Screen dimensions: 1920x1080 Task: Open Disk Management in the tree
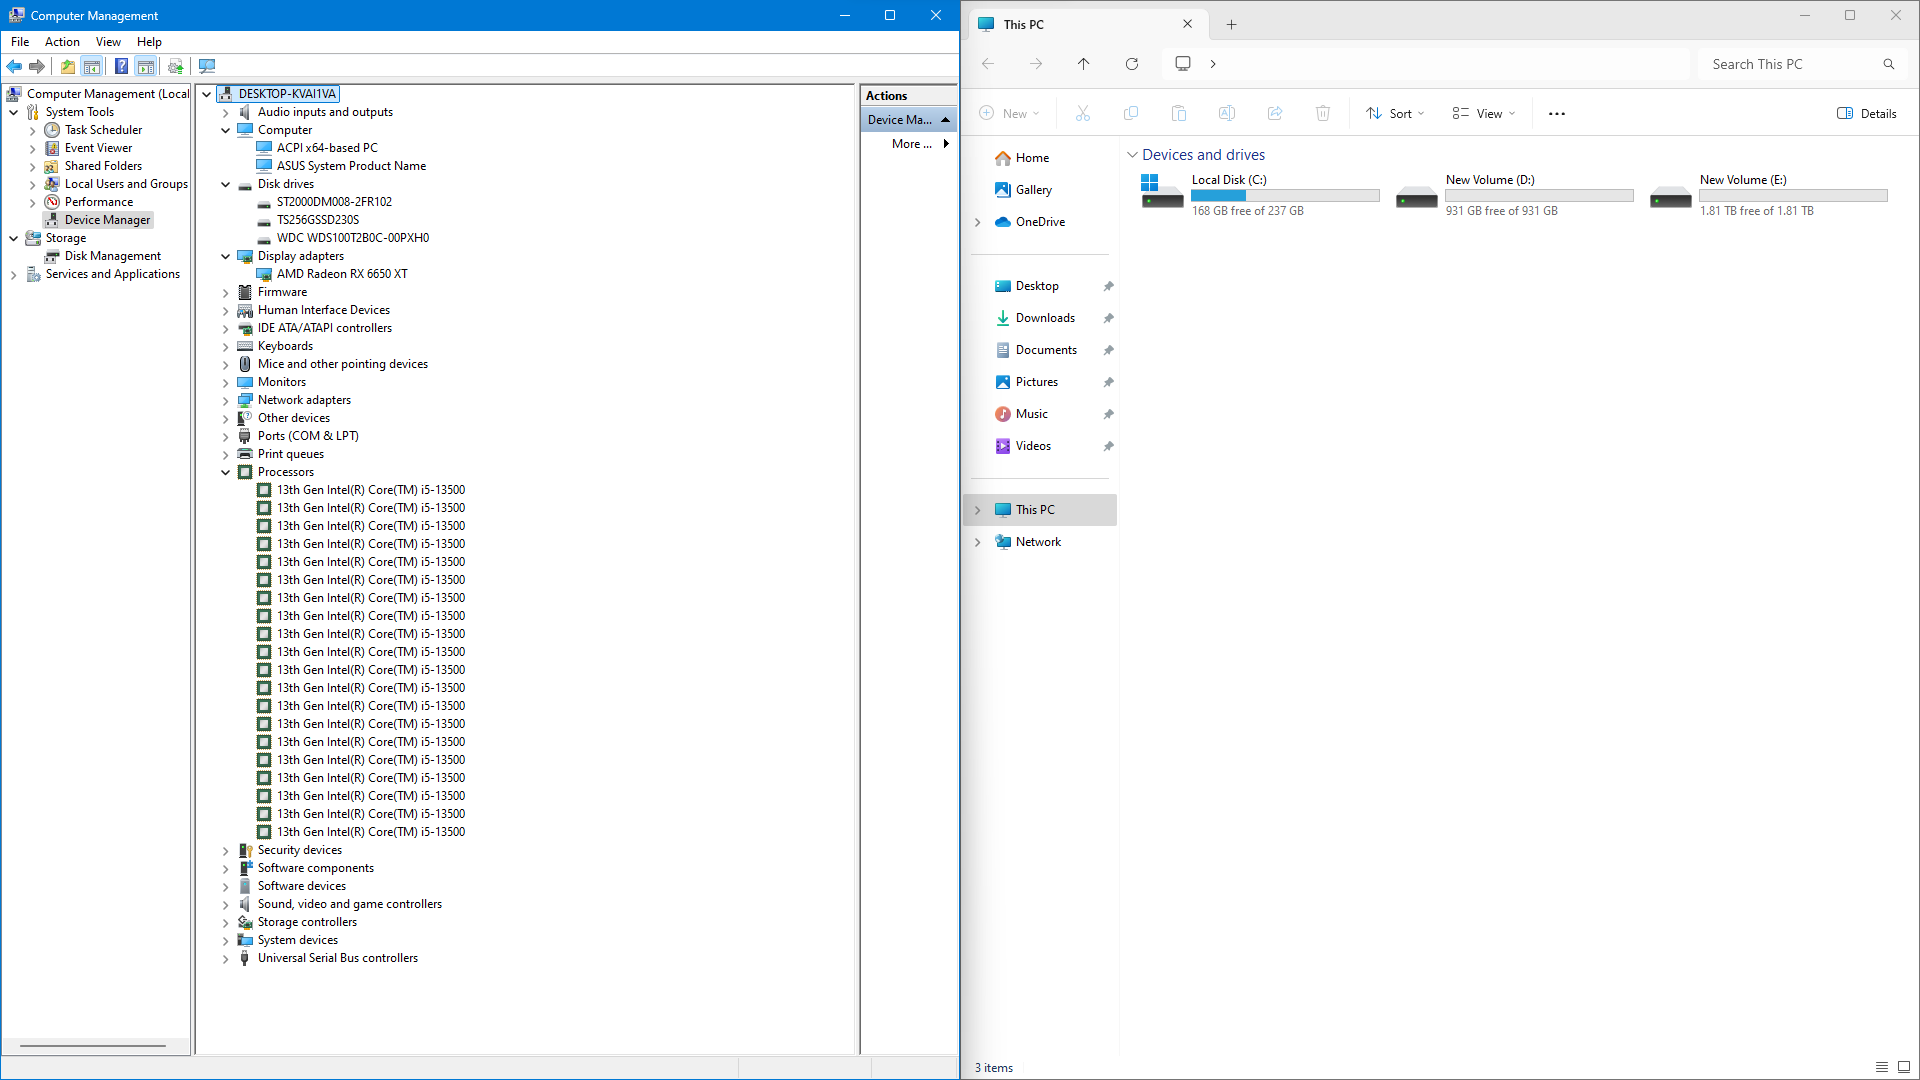pos(112,256)
